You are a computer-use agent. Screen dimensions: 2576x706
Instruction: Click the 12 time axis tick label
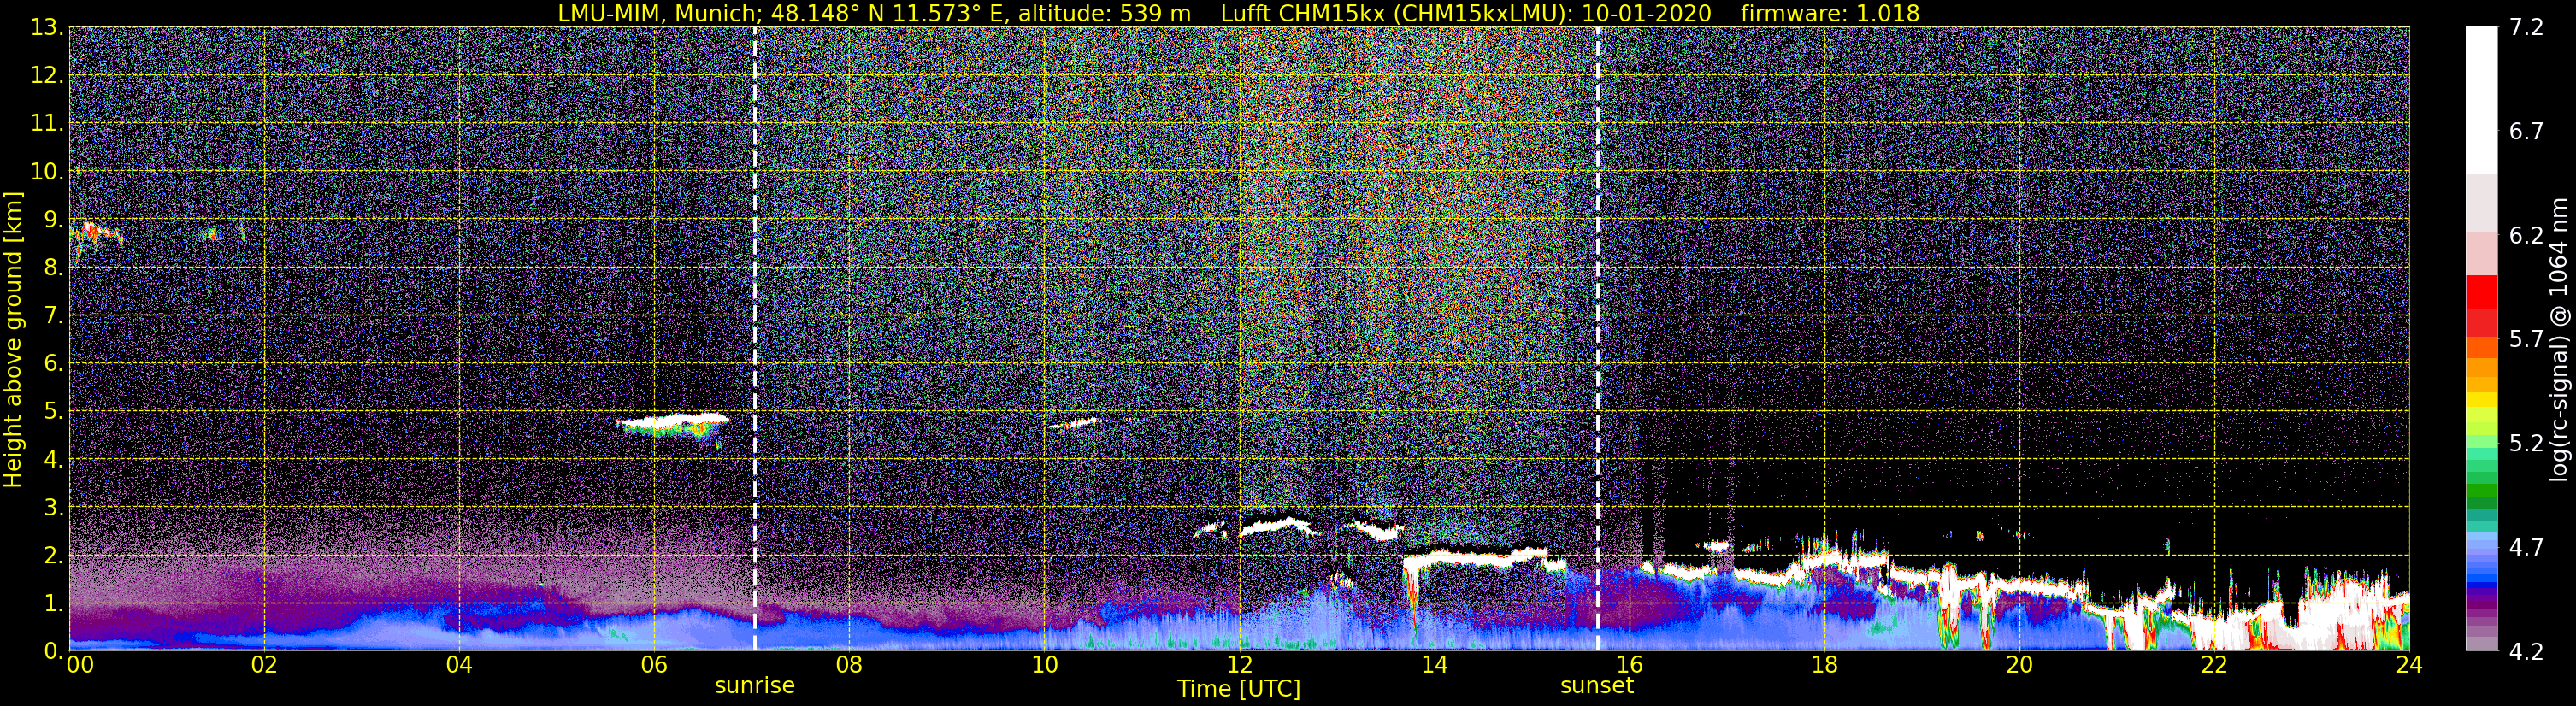tap(1239, 665)
